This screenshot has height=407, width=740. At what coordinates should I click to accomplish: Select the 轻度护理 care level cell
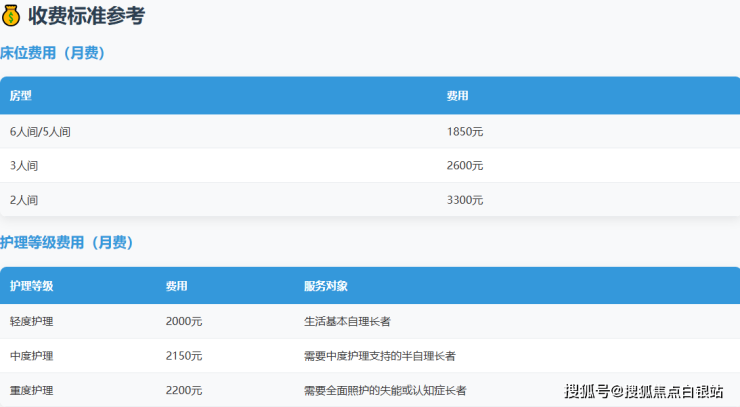pyautogui.click(x=31, y=321)
